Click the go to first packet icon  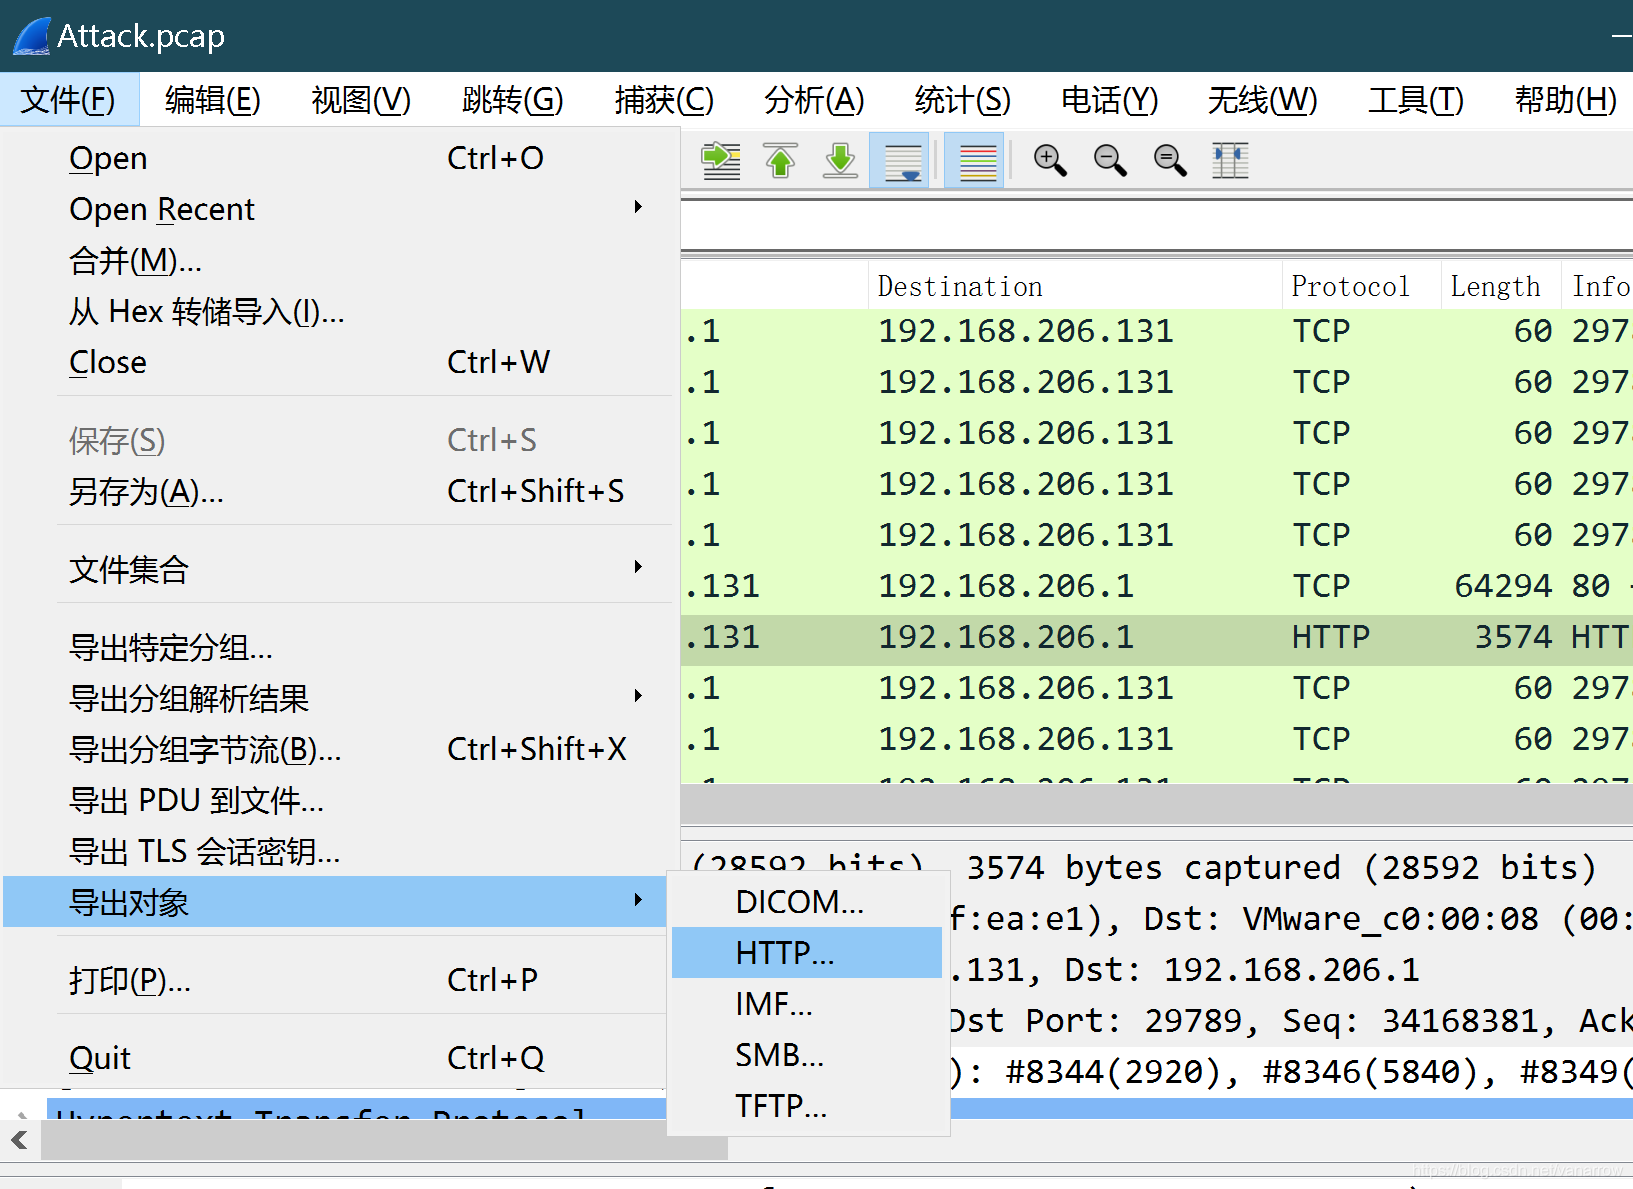click(x=780, y=160)
